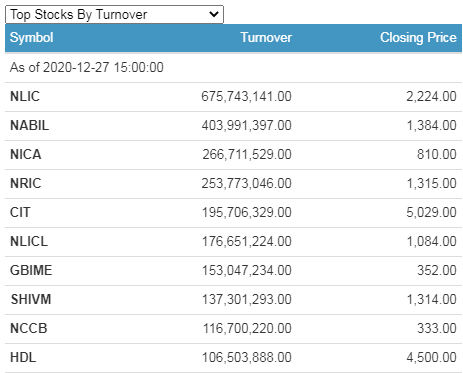
Task: Select the NICA stock symbol
Action: click(25, 155)
